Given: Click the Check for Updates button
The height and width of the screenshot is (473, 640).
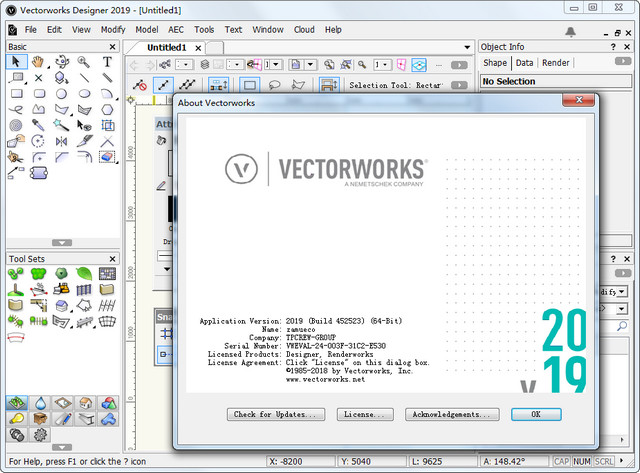Looking at the screenshot, I should click(274, 414).
